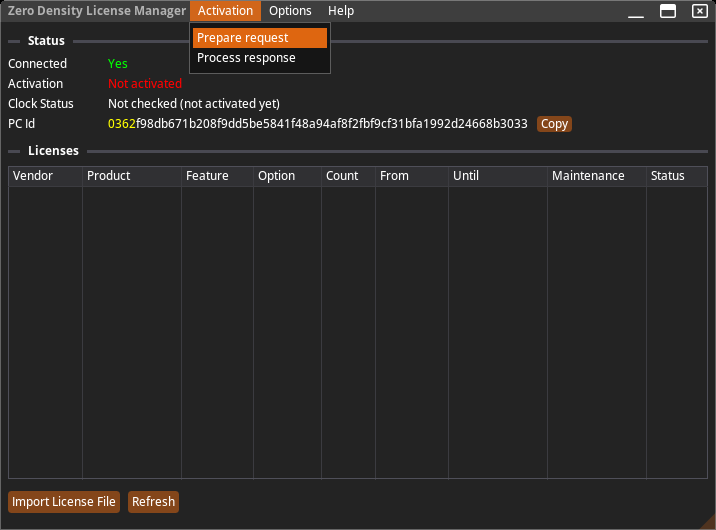Open the Options menu
Image resolution: width=716 pixels, height=530 pixels.
tap(290, 11)
